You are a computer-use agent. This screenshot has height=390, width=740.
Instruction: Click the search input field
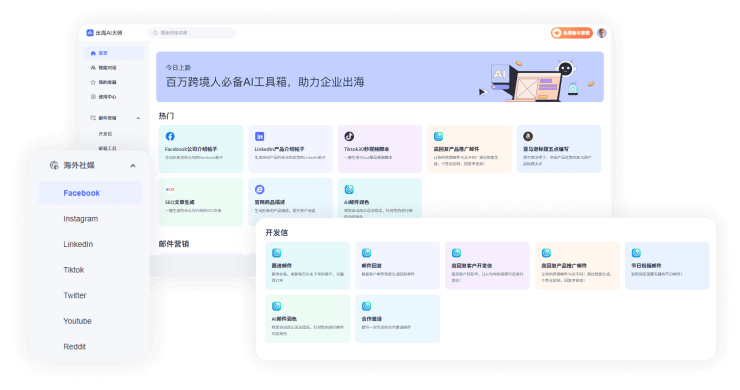tap(192, 33)
